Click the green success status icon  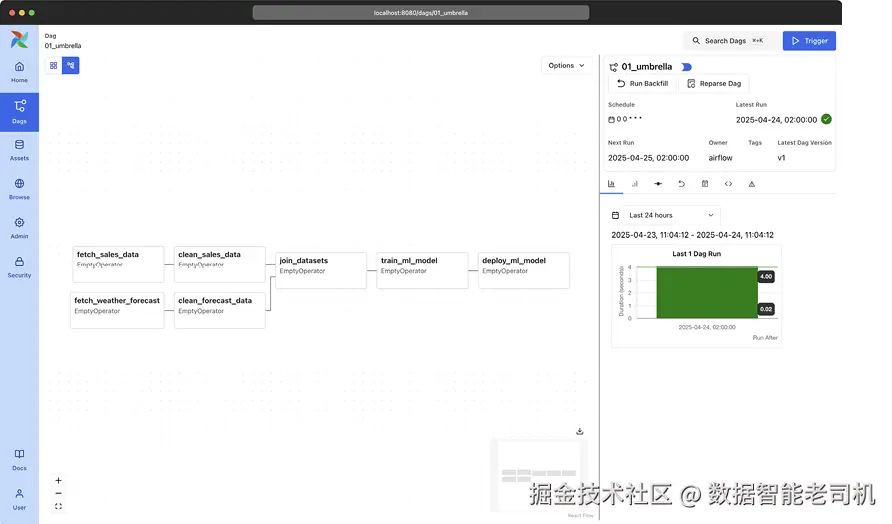827,119
